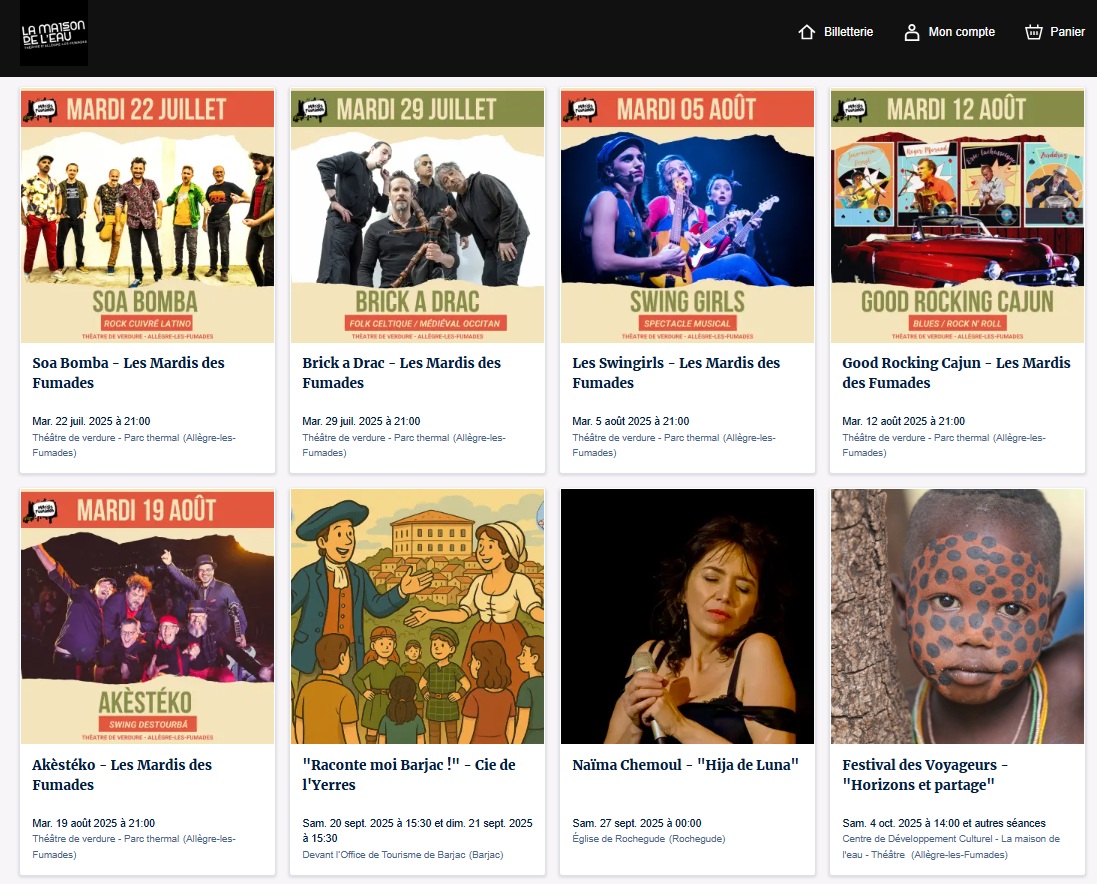Open the Naïma Chemoul singer photo
The image size is (1097, 884).
687,616
